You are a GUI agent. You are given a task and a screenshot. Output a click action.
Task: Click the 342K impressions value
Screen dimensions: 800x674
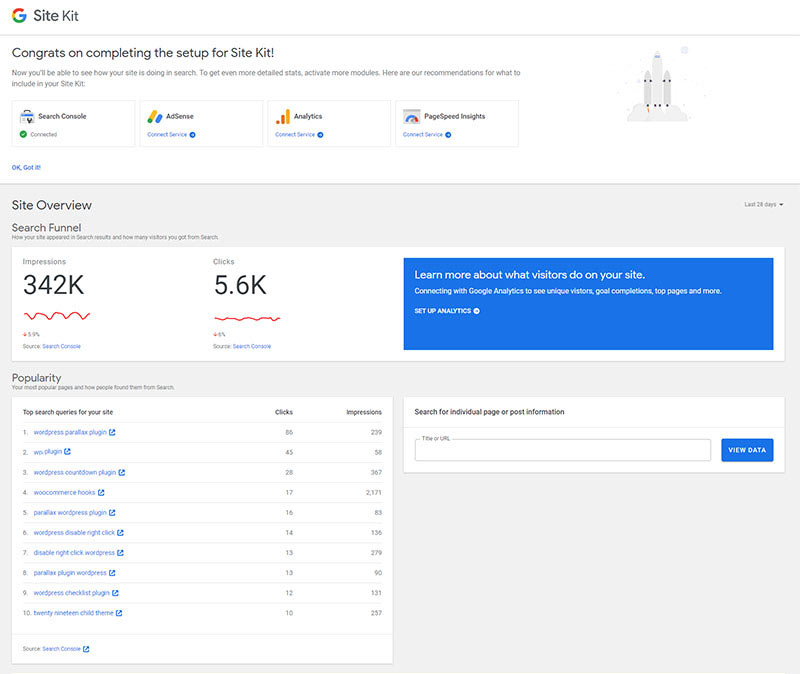pyautogui.click(x=54, y=285)
